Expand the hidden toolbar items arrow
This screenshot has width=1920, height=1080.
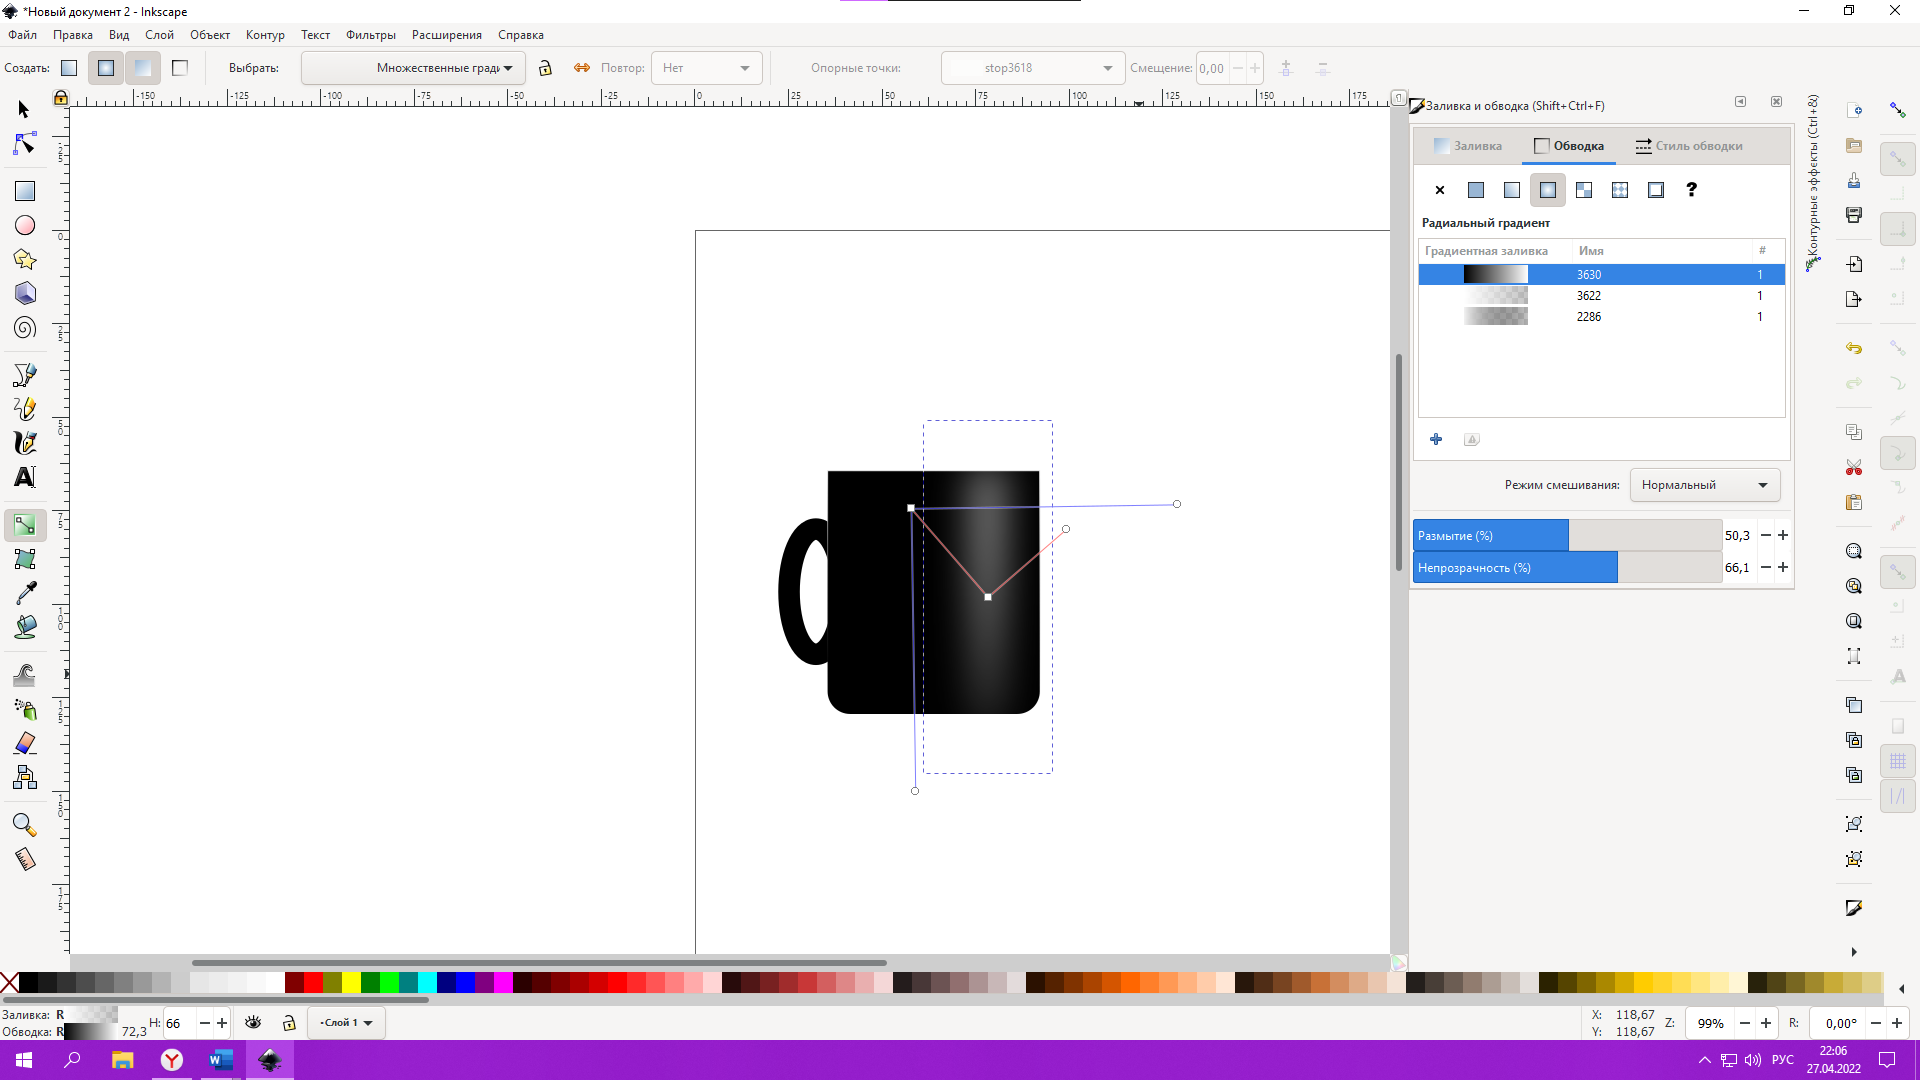[1854, 952]
